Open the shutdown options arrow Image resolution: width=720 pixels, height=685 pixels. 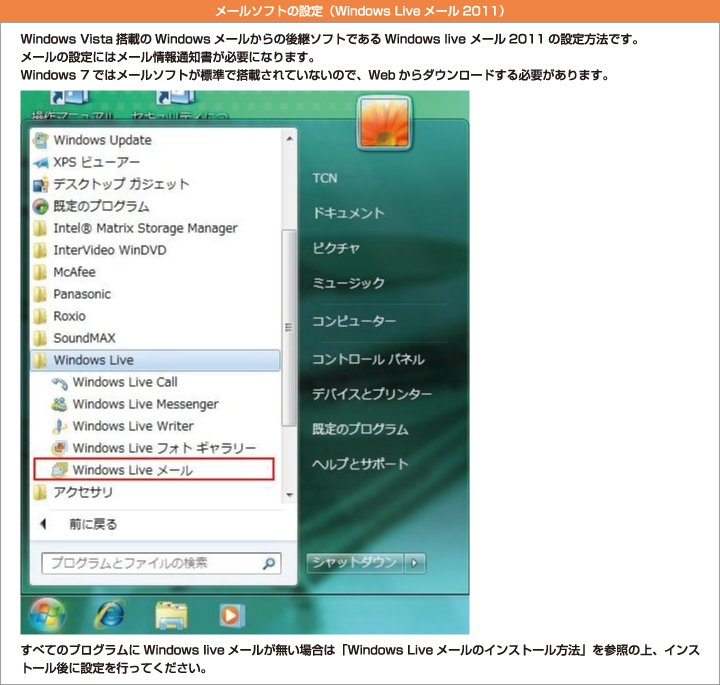tap(415, 563)
